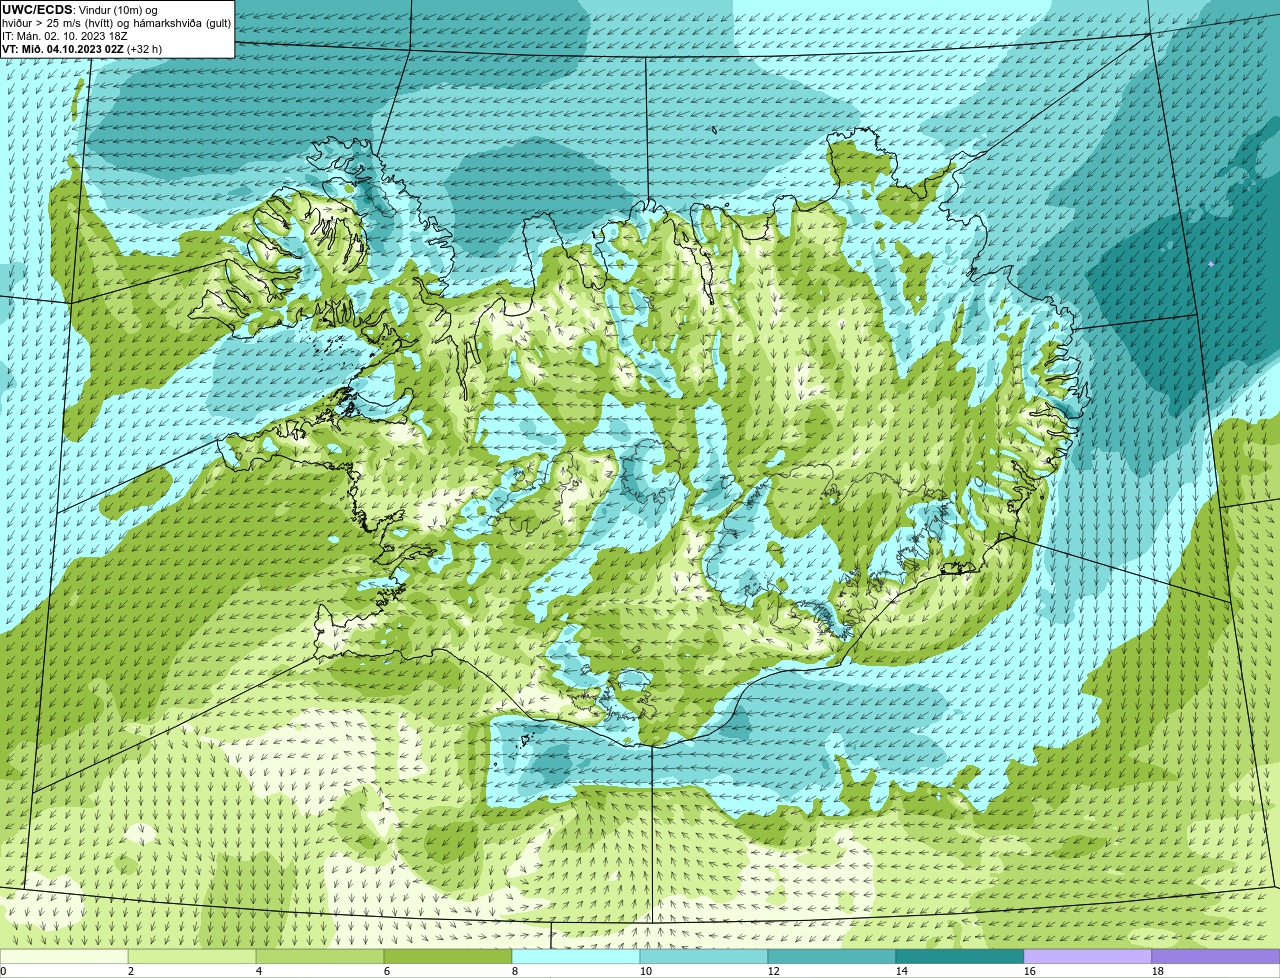Click the scale label "8"
The height and width of the screenshot is (978, 1280).
click(x=515, y=971)
